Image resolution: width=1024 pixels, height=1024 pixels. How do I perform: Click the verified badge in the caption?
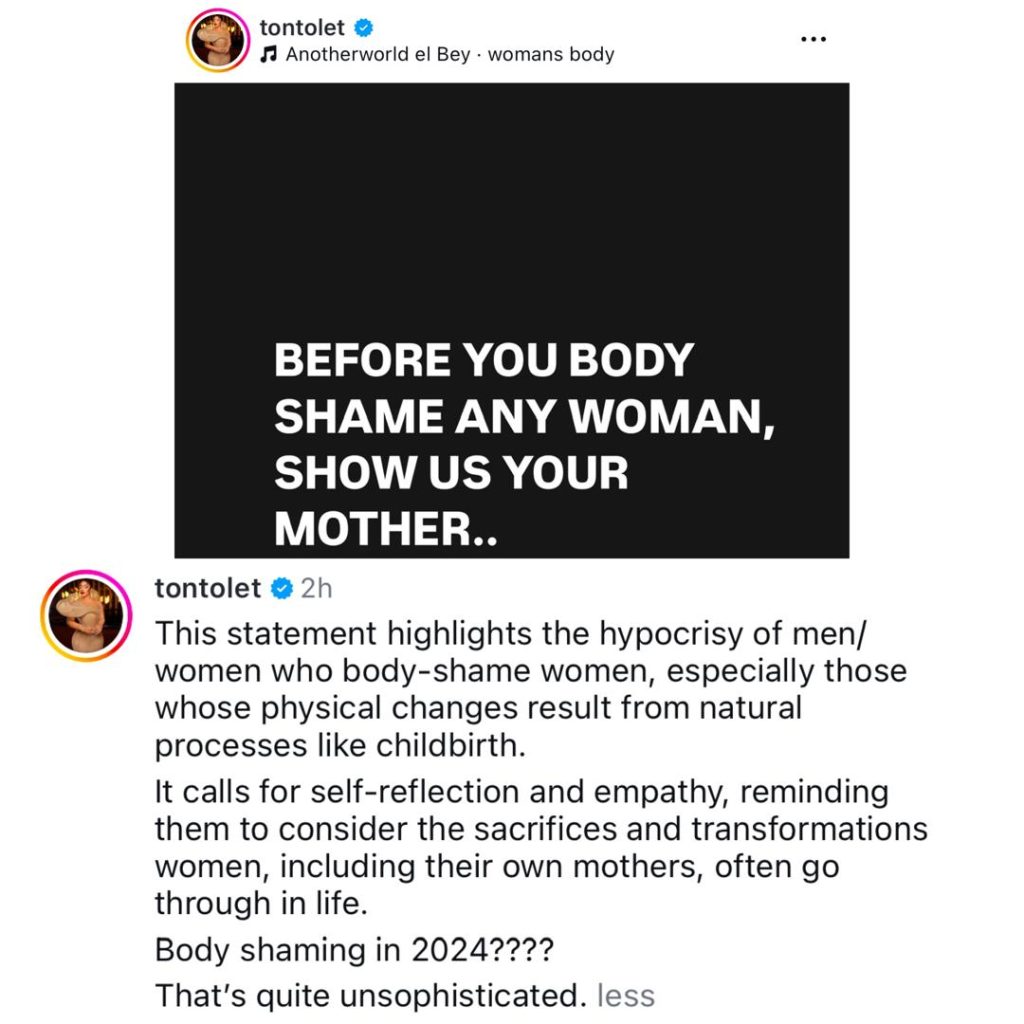point(282,588)
